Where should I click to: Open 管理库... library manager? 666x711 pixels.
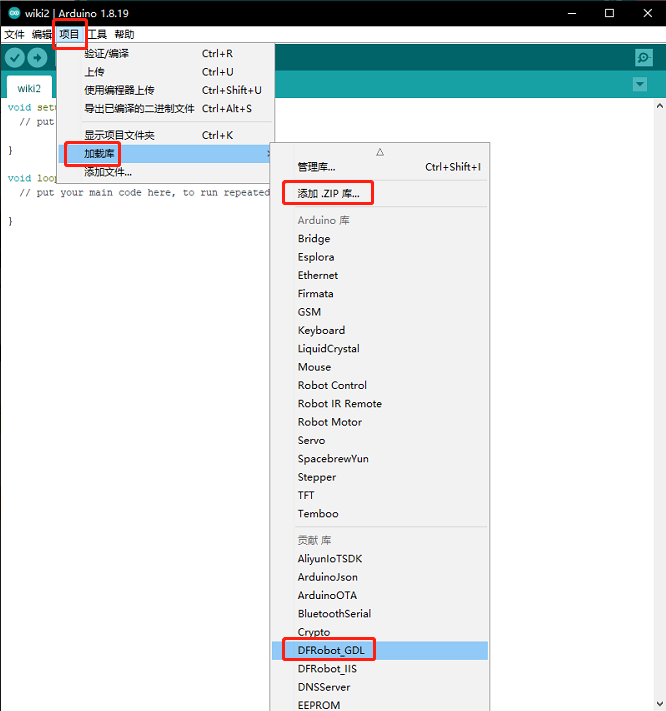pyautogui.click(x=380, y=167)
